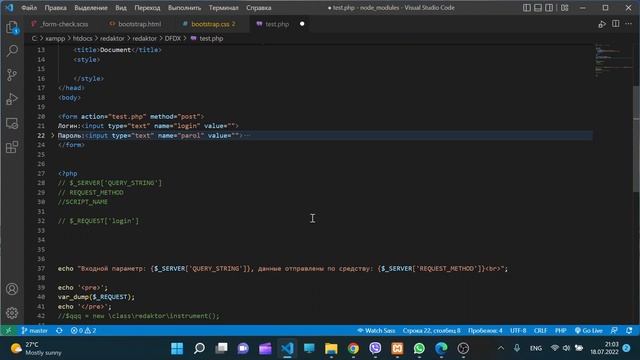
Task: Start Go Live server
Action: (x=589, y=331)
